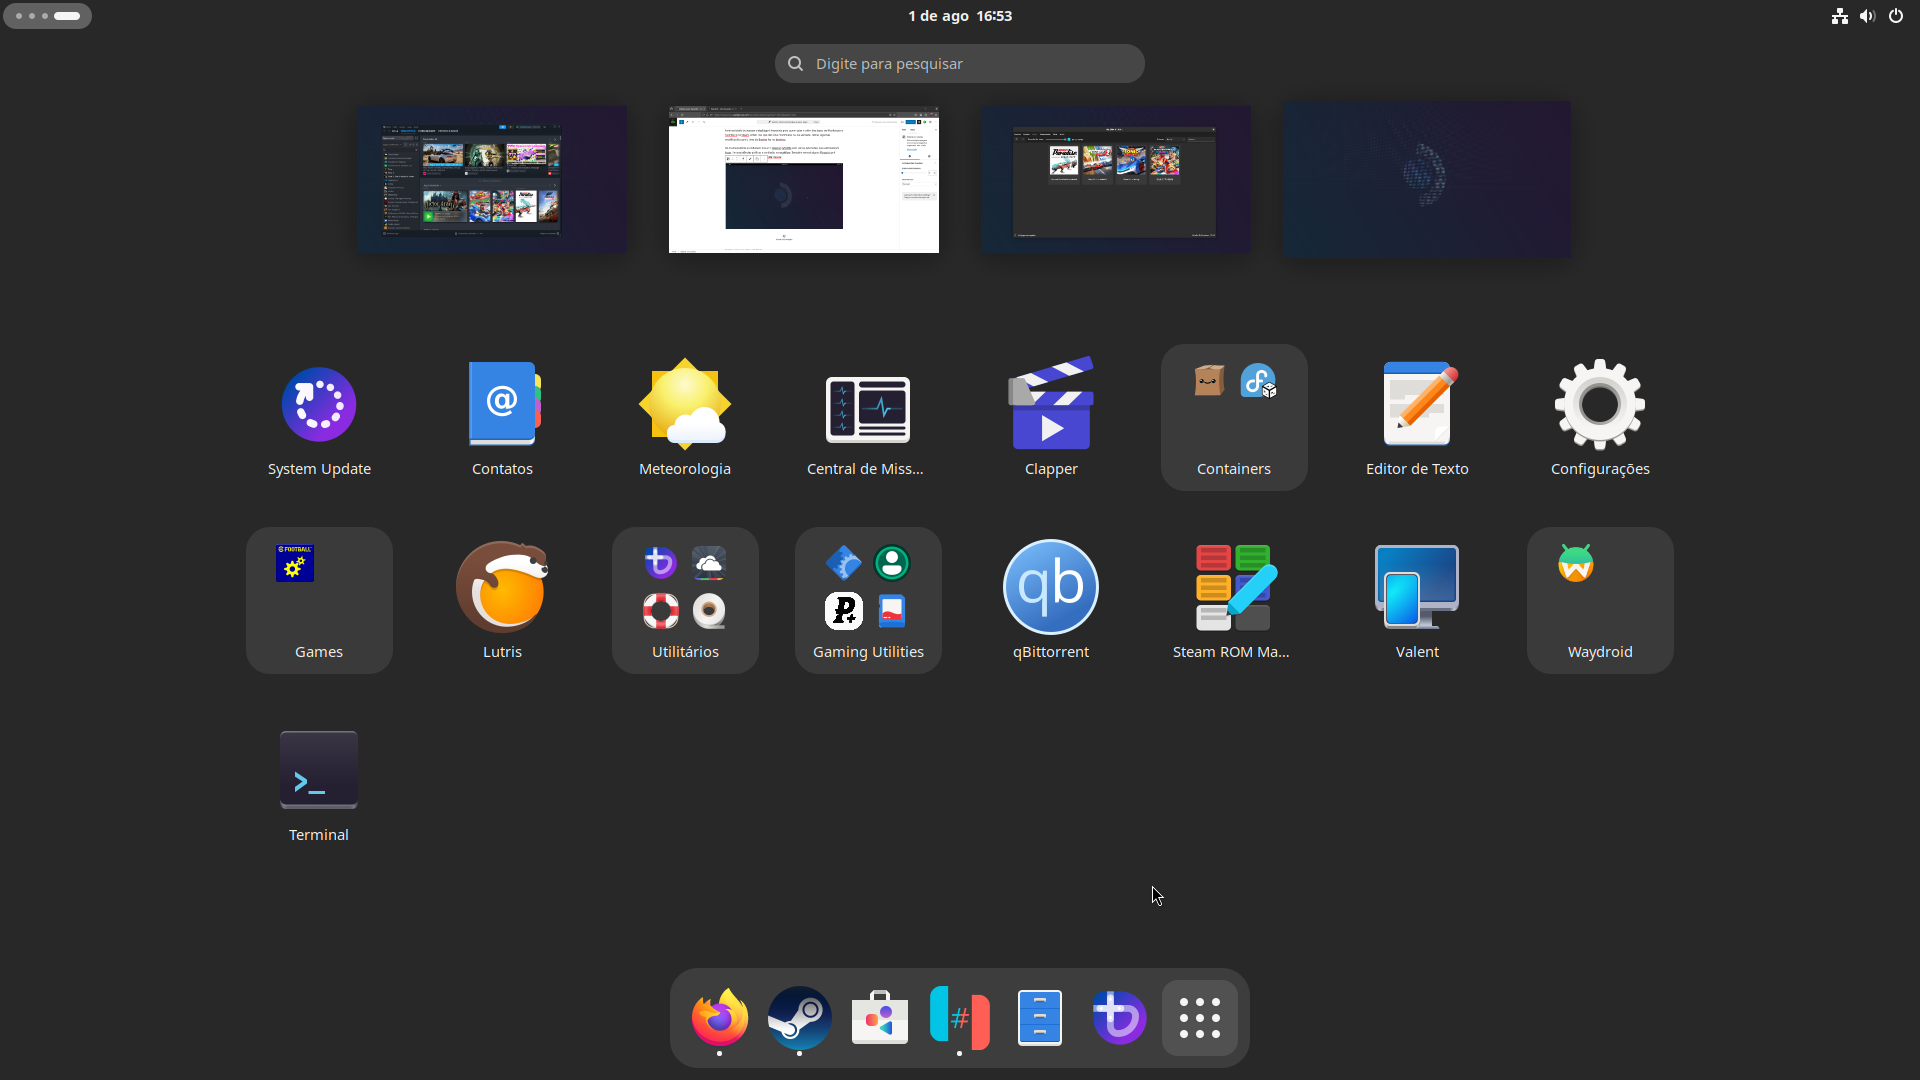Launch Firefox from the dock
Viewport: 1920px width, 1080px height.
pyautogui.click(x=718, y=1018)
